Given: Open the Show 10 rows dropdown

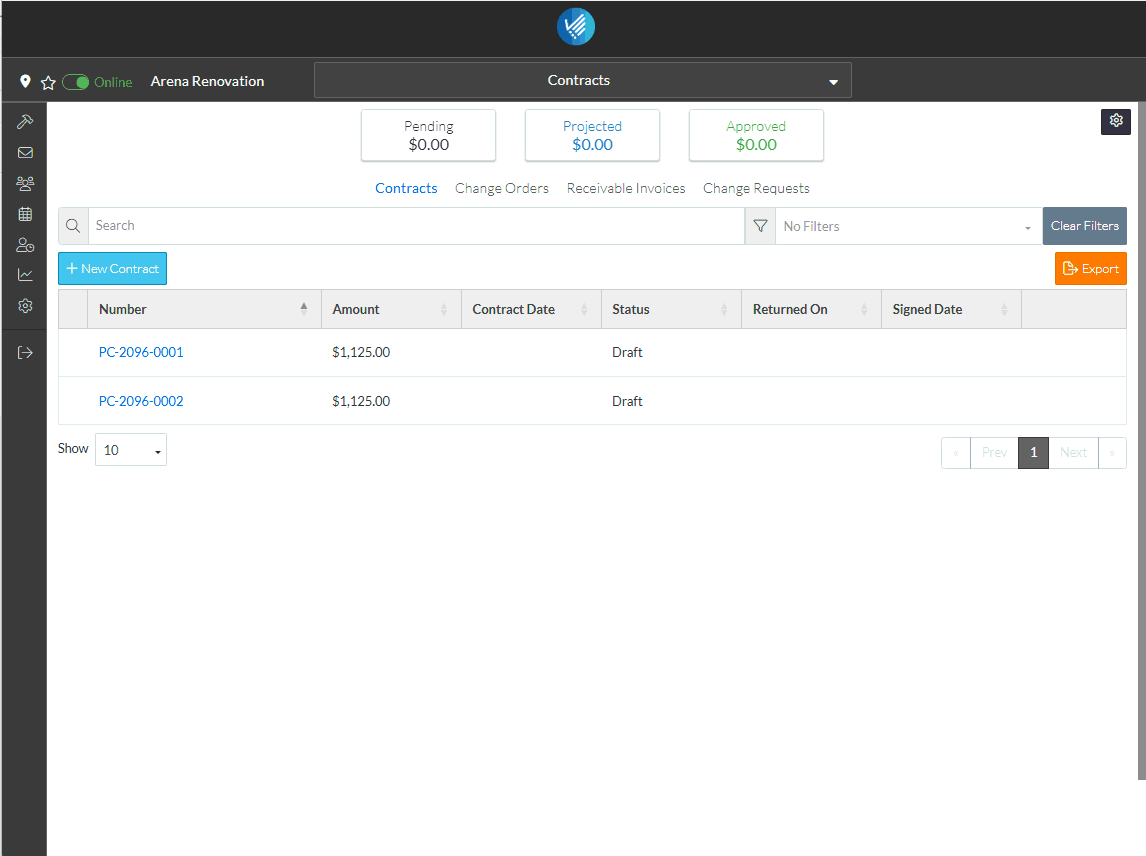Looking at the screenshot, I should 131,450.
